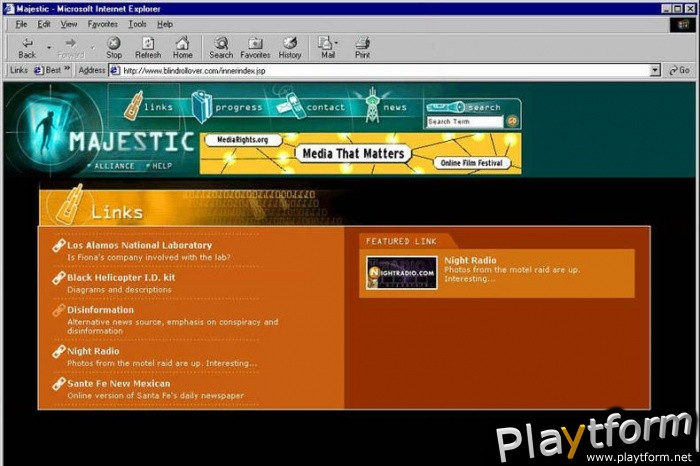This screenshot has width=700, height=466.
Task: Click the Forward toolbar button
Action: [71, 48]
